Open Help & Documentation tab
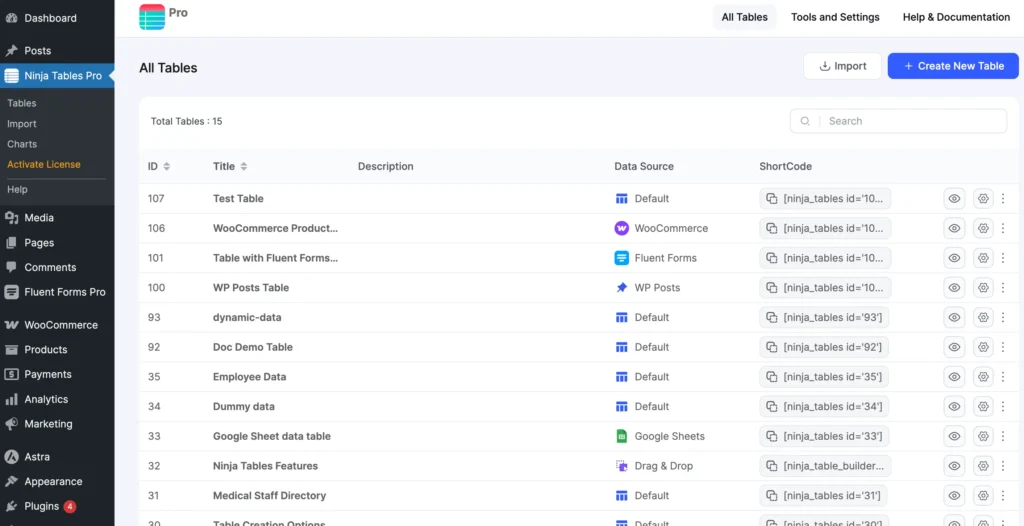1024x526 pixels. [x=956, y=17]
